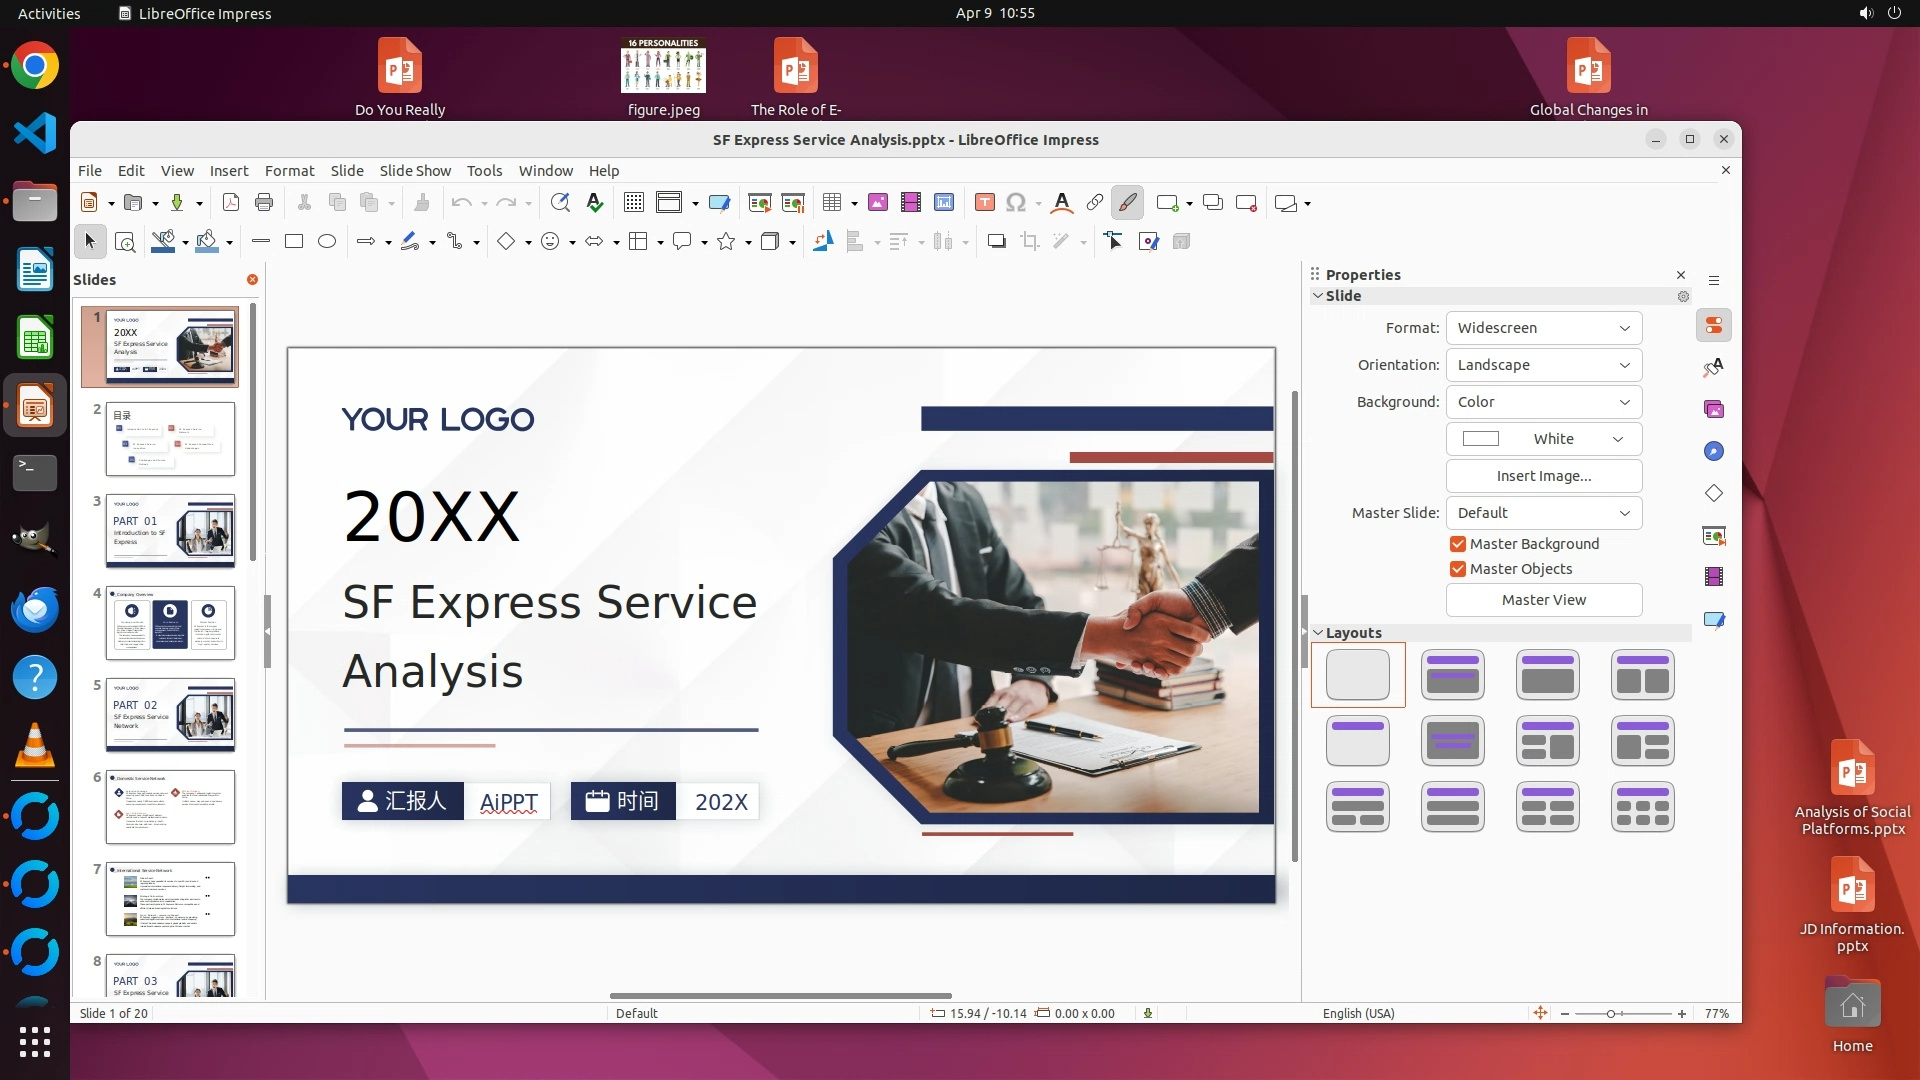Select the Ellipse drawing tool
Image resolution: width=1920 pixels, height=1080 pixels.
(x=327, y=241)
